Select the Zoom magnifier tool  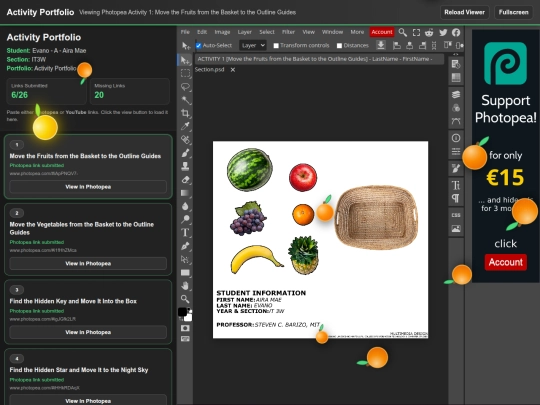[x=185, y=299]
